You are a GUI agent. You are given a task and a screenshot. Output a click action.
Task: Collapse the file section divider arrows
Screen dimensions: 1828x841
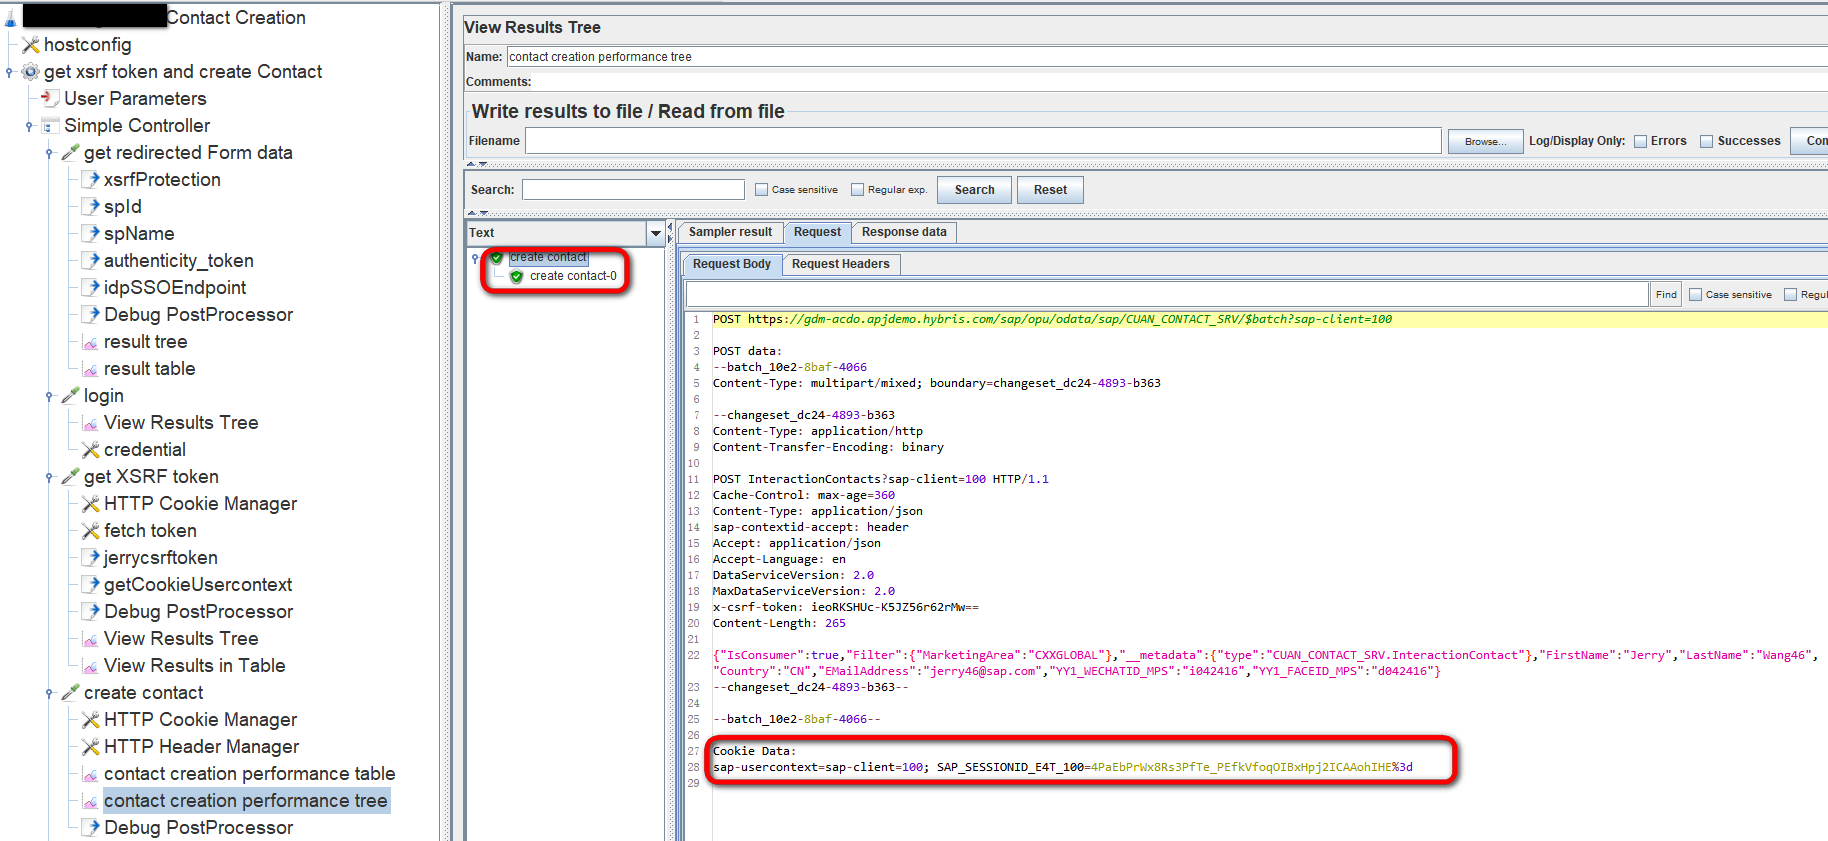(x=477, y=164)
